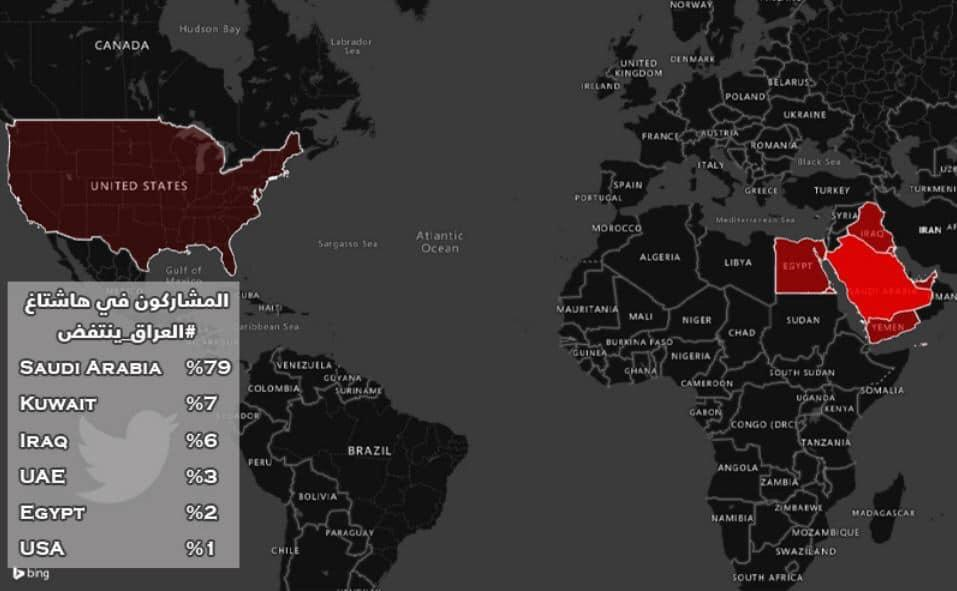Select the Algeria country label

pos(659,257)
